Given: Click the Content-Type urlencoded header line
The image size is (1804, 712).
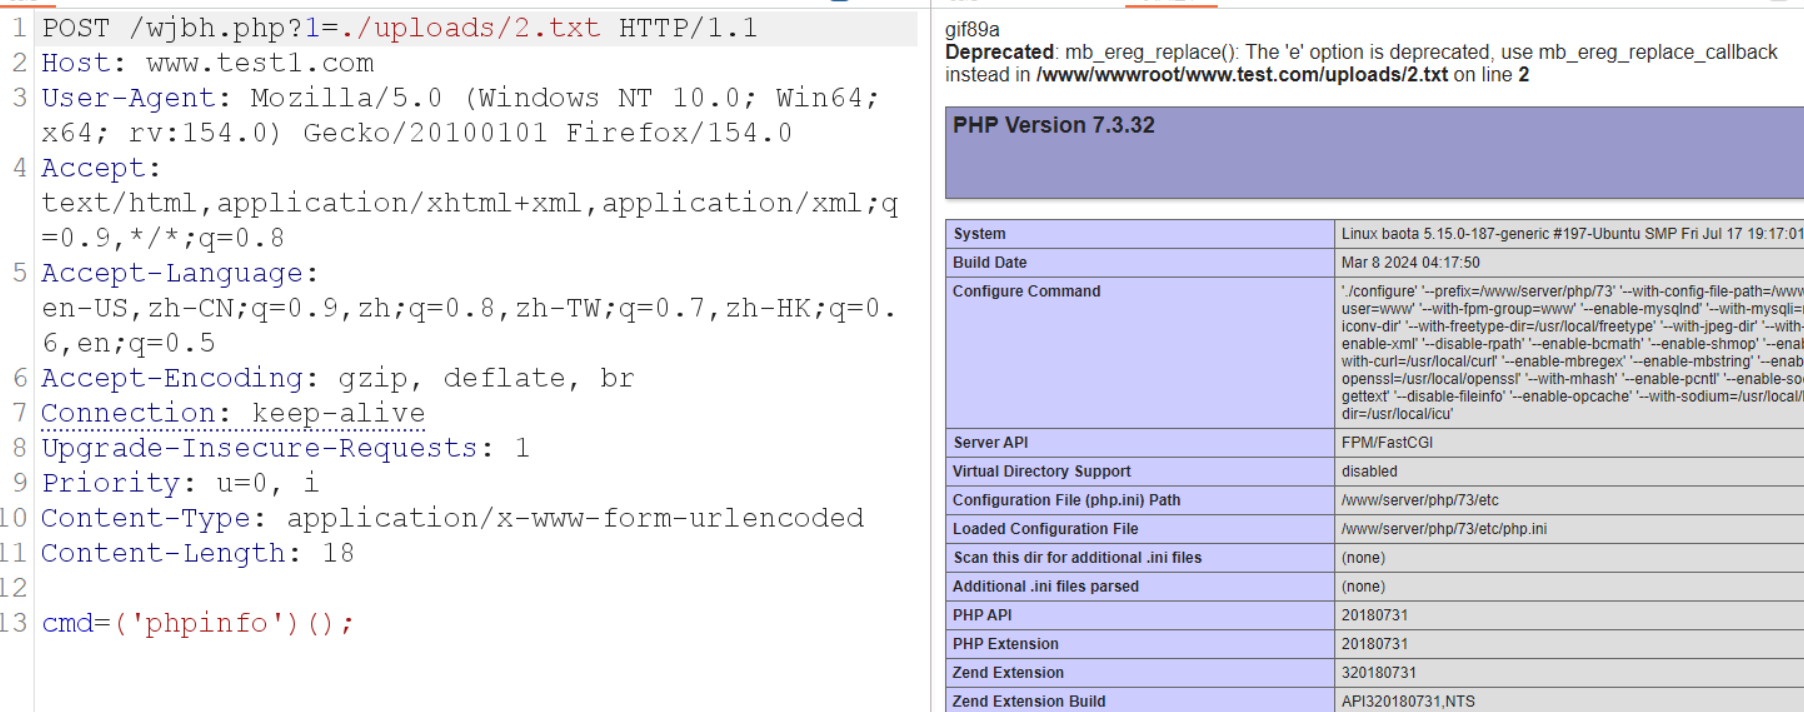Looking at the screenshot, I should (452, 518).
